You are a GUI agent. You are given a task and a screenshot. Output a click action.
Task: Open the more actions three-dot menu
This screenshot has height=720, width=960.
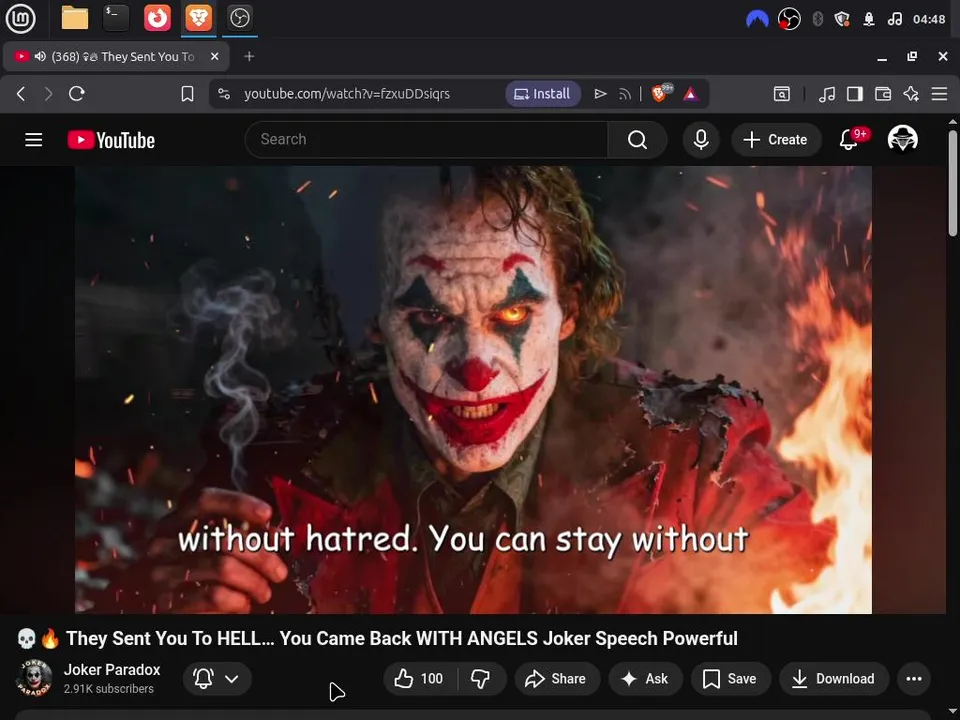(x=914, y=678)
